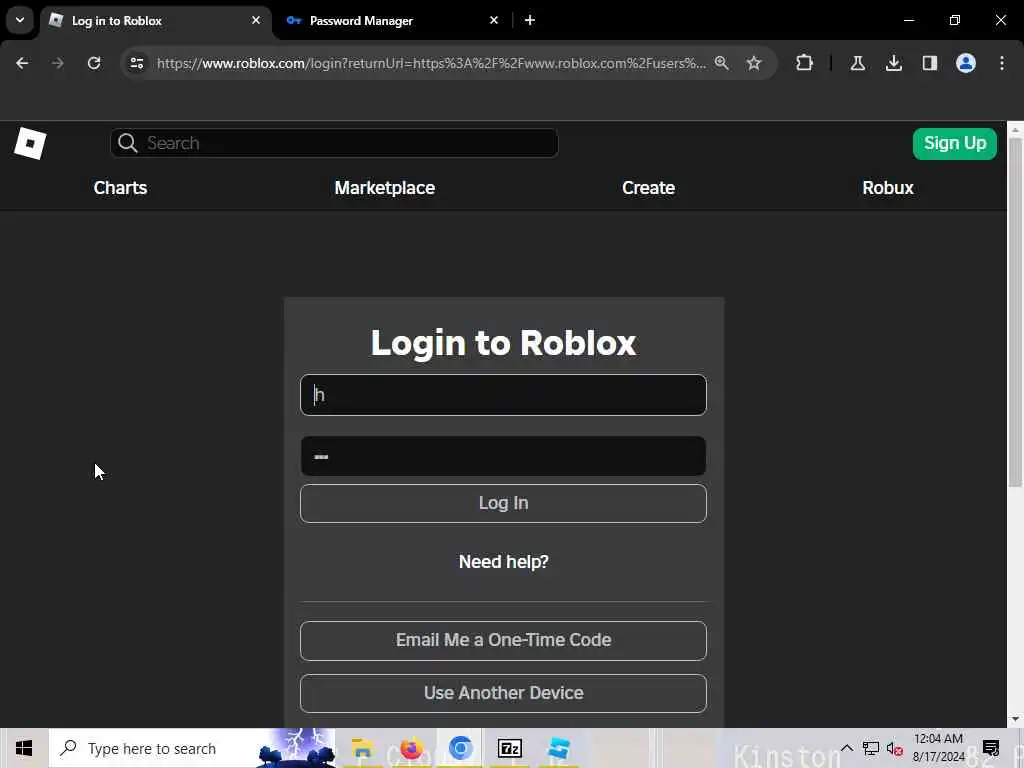Click Use Another Device button

tap(503, 693)
